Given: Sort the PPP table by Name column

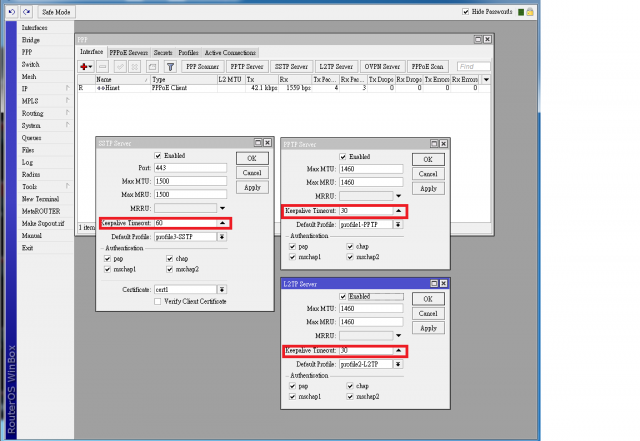Looking at the screenshot, I should 122,80.
